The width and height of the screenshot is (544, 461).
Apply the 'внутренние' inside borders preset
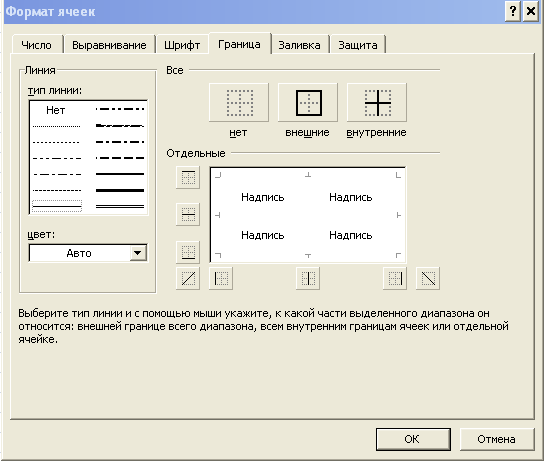tap(377, 103)
